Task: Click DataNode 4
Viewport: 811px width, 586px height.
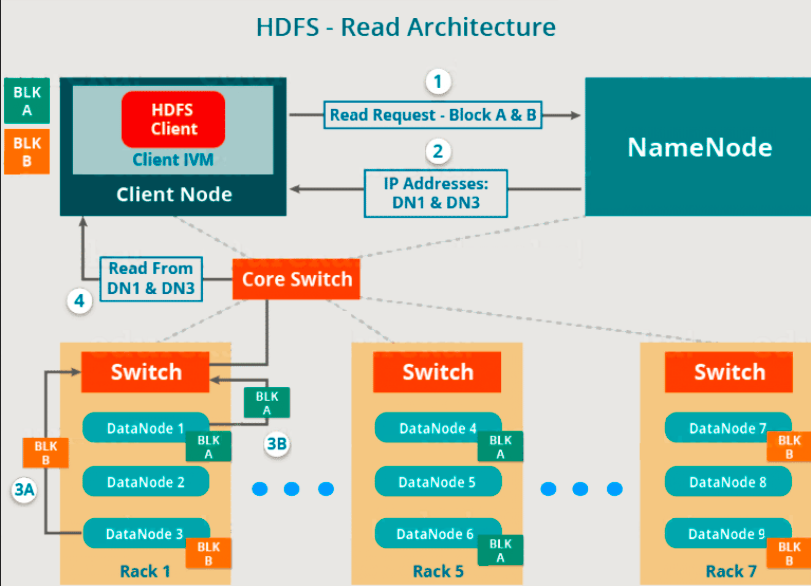Action: [438, 428]
